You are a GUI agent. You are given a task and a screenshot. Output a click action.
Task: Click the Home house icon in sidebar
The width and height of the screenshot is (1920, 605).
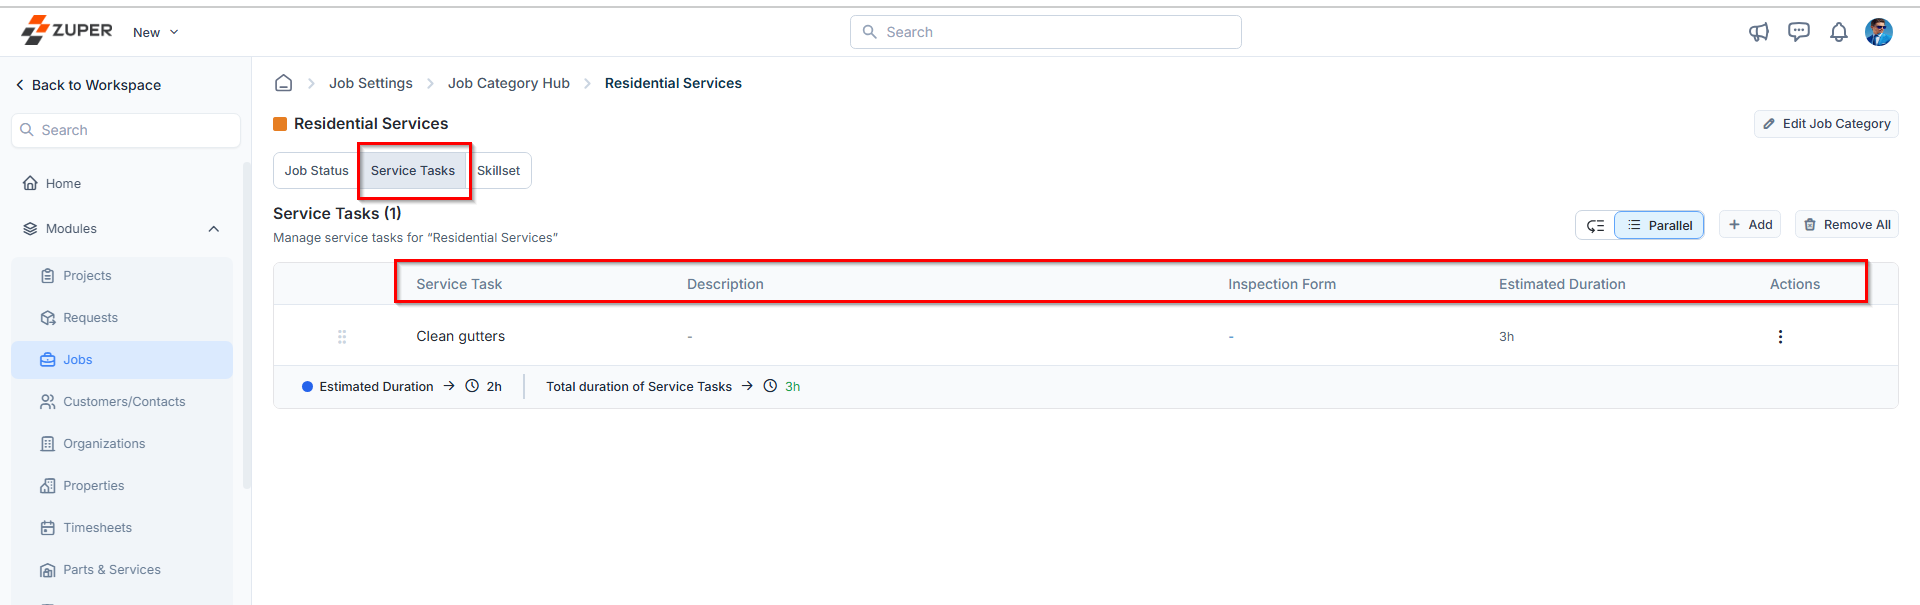pos(30,183)
